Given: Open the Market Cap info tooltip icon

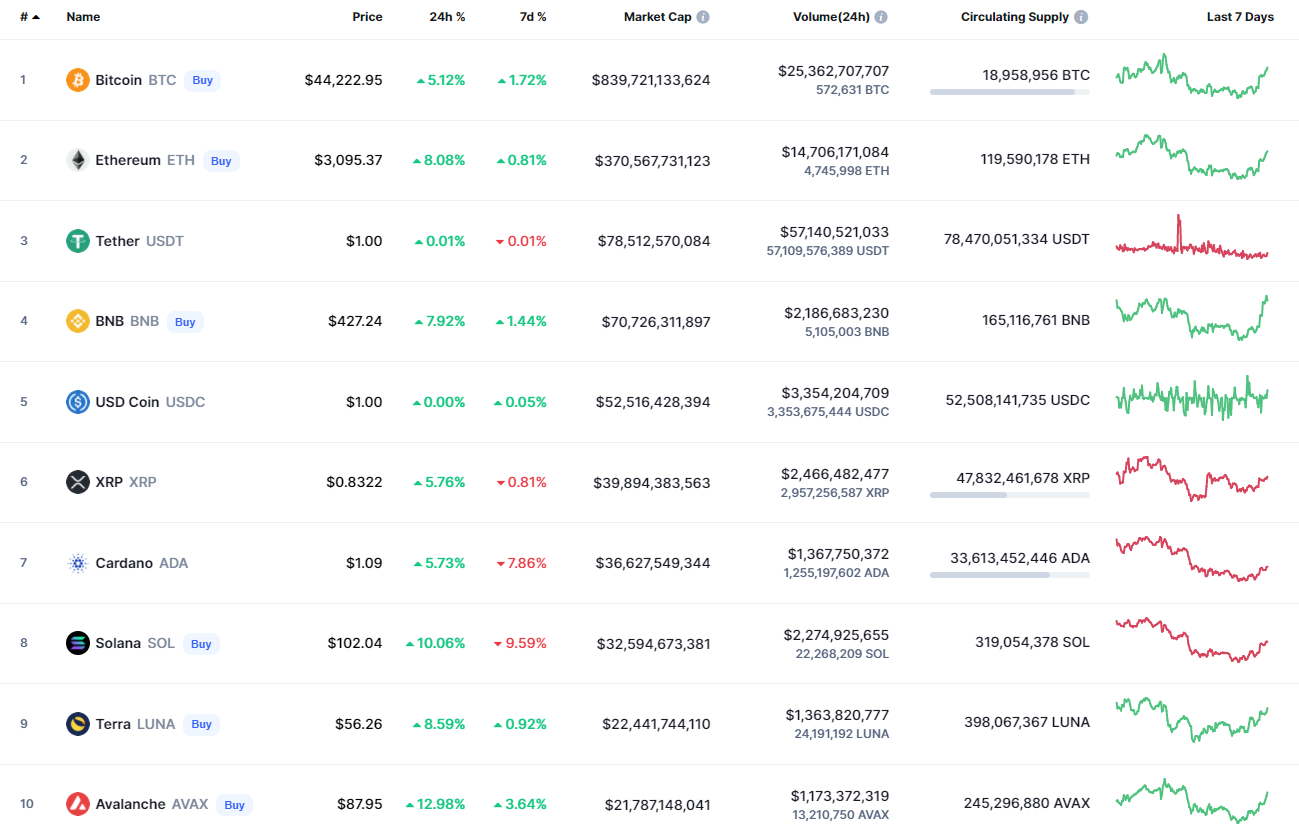Looking at the screenshot, I should pyautogui.click(x=703, y=17).
